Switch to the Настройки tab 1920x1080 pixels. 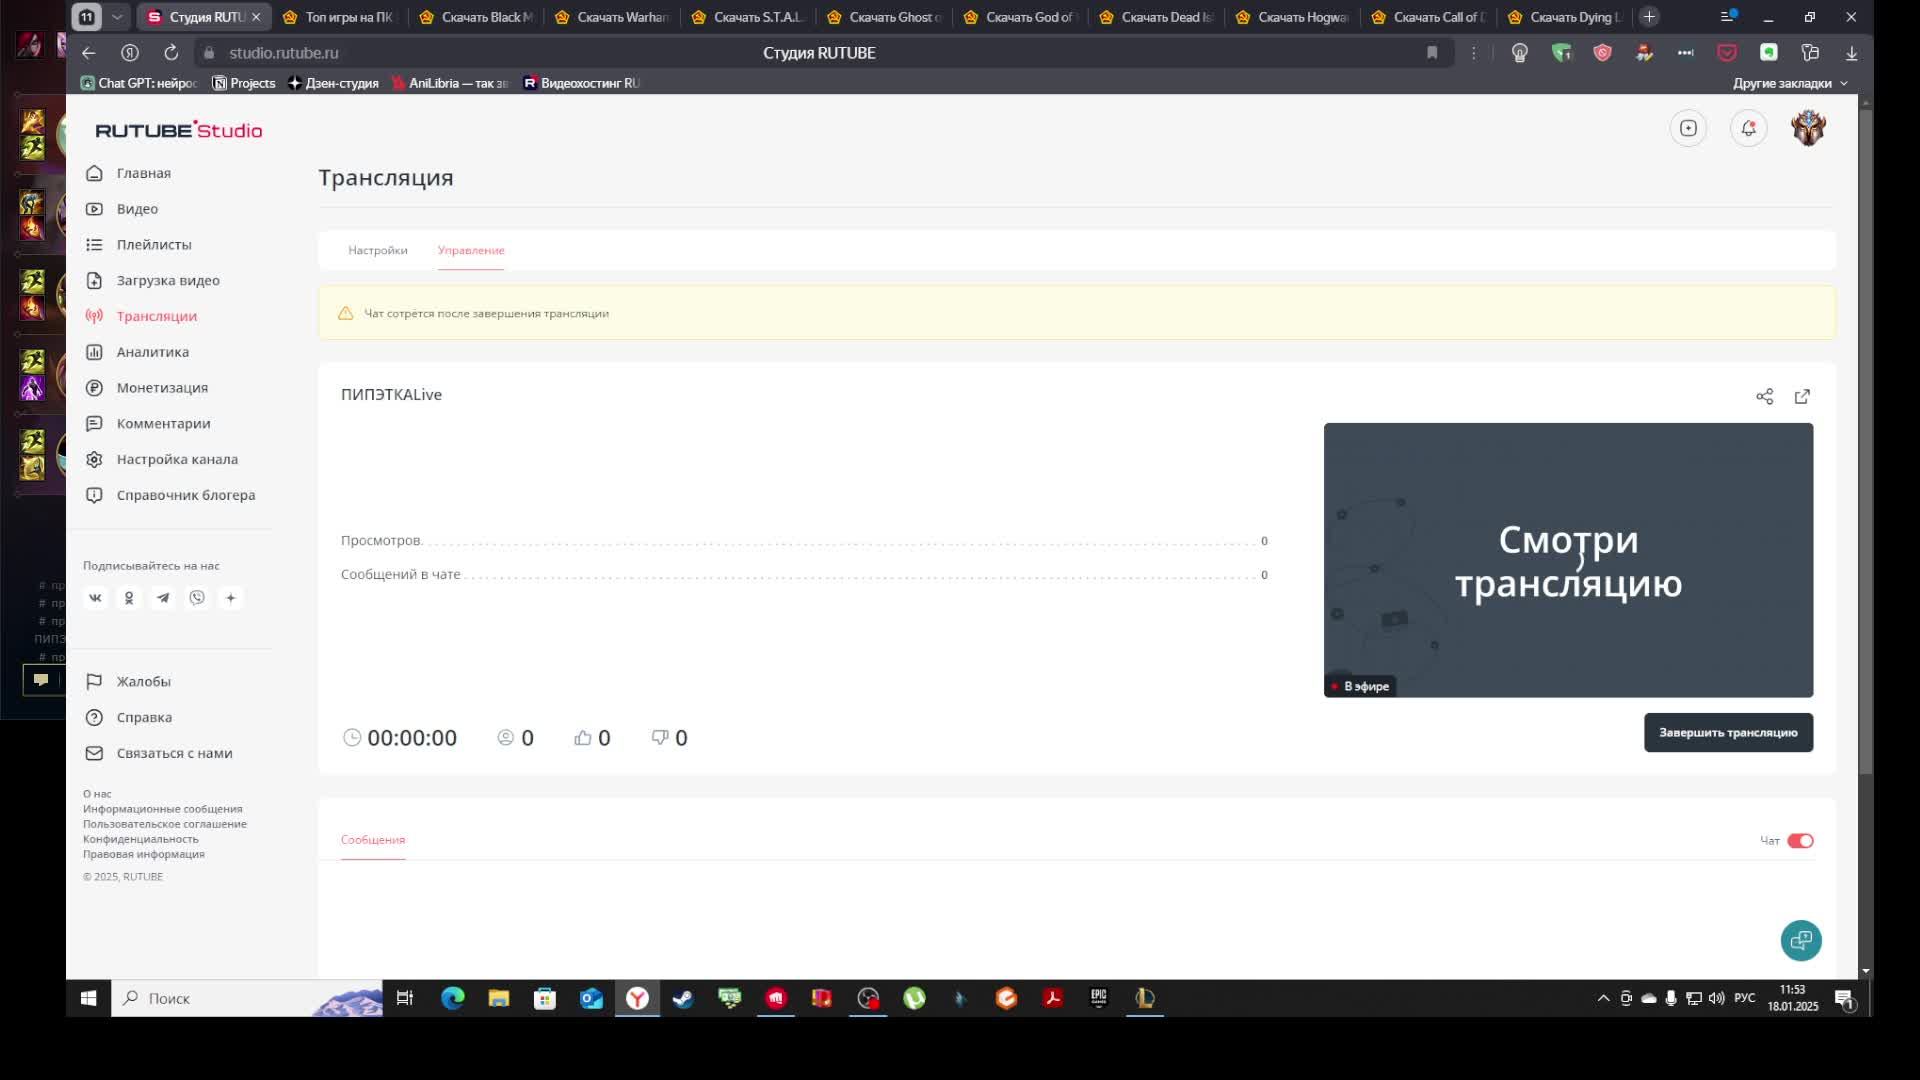click(378, 251)
